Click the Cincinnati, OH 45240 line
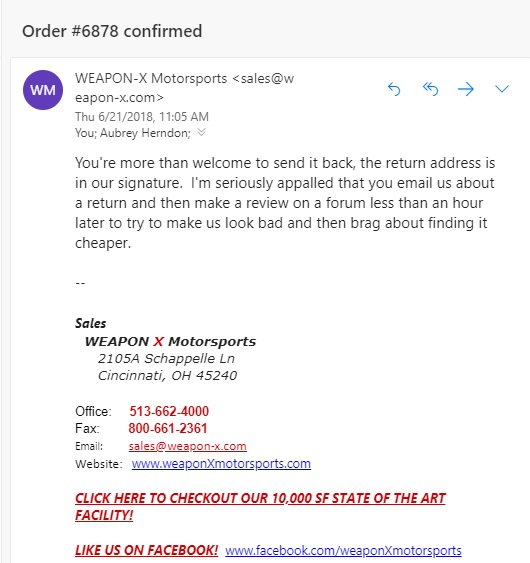 tap(167, 376)
